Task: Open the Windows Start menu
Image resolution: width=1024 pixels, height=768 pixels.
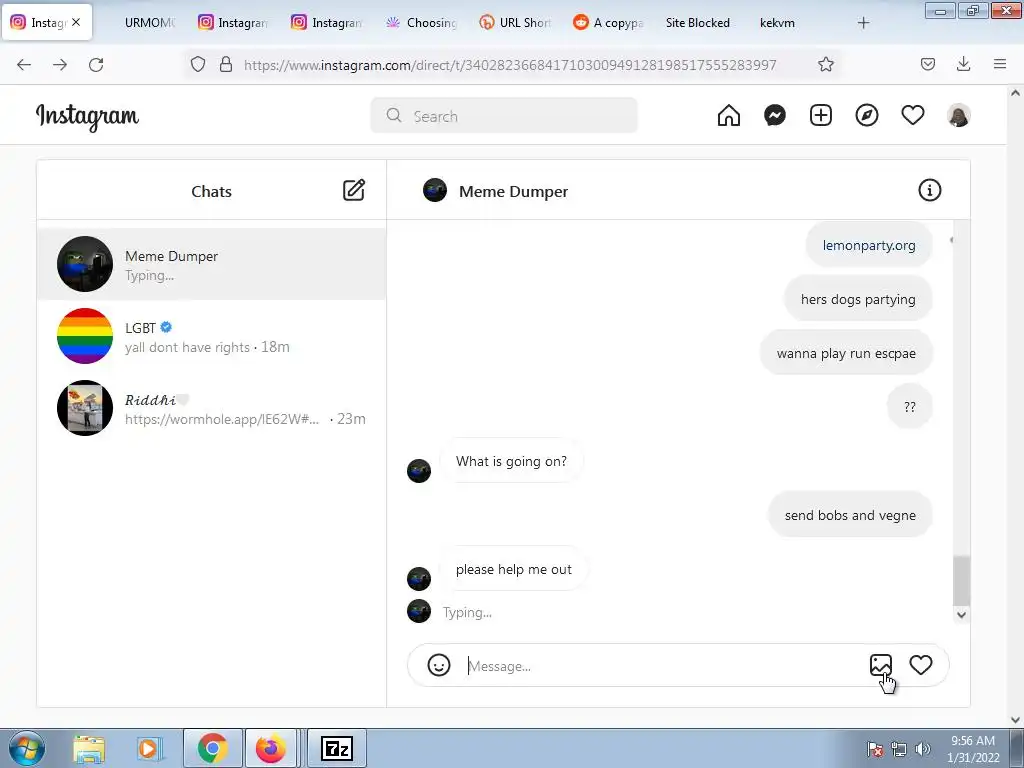Action: [x=27, y=748]
